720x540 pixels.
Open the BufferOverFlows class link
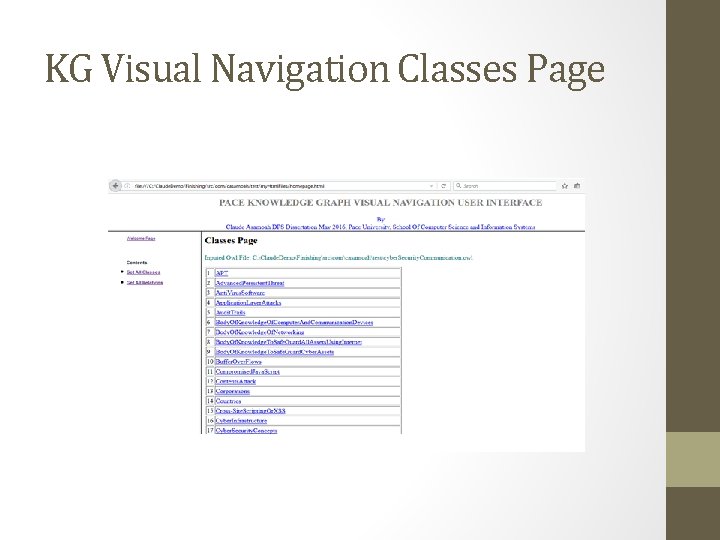tap(238, 362)
